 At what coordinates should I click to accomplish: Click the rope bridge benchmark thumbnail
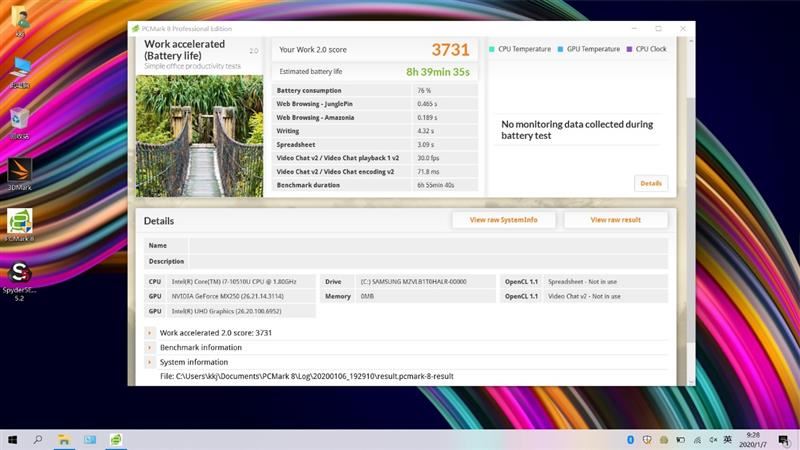[199, 136]
